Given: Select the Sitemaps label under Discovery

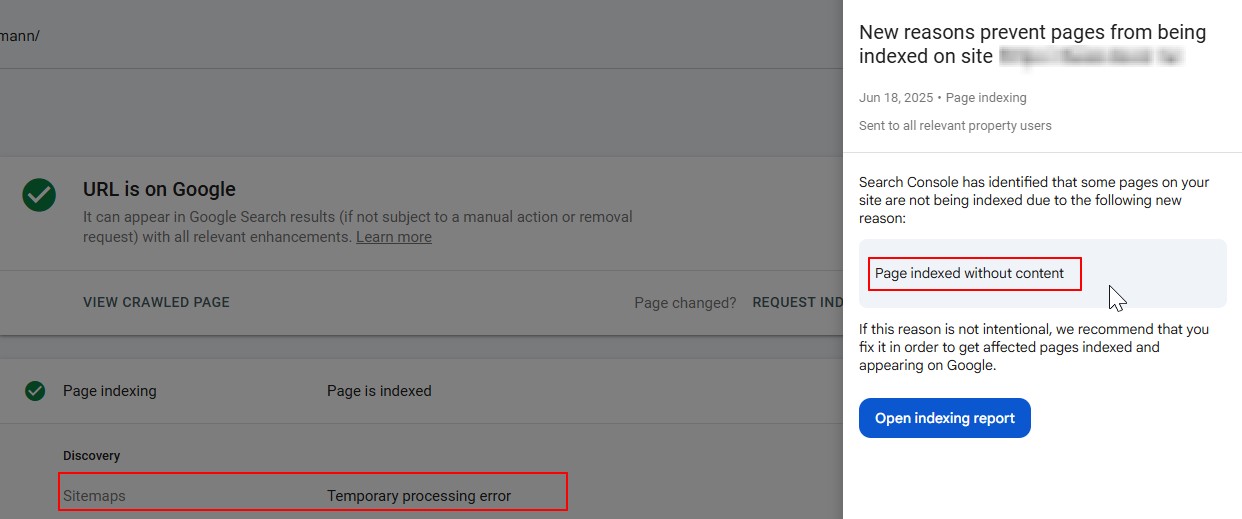Looking at the screenshot, I should coord(94,496).
